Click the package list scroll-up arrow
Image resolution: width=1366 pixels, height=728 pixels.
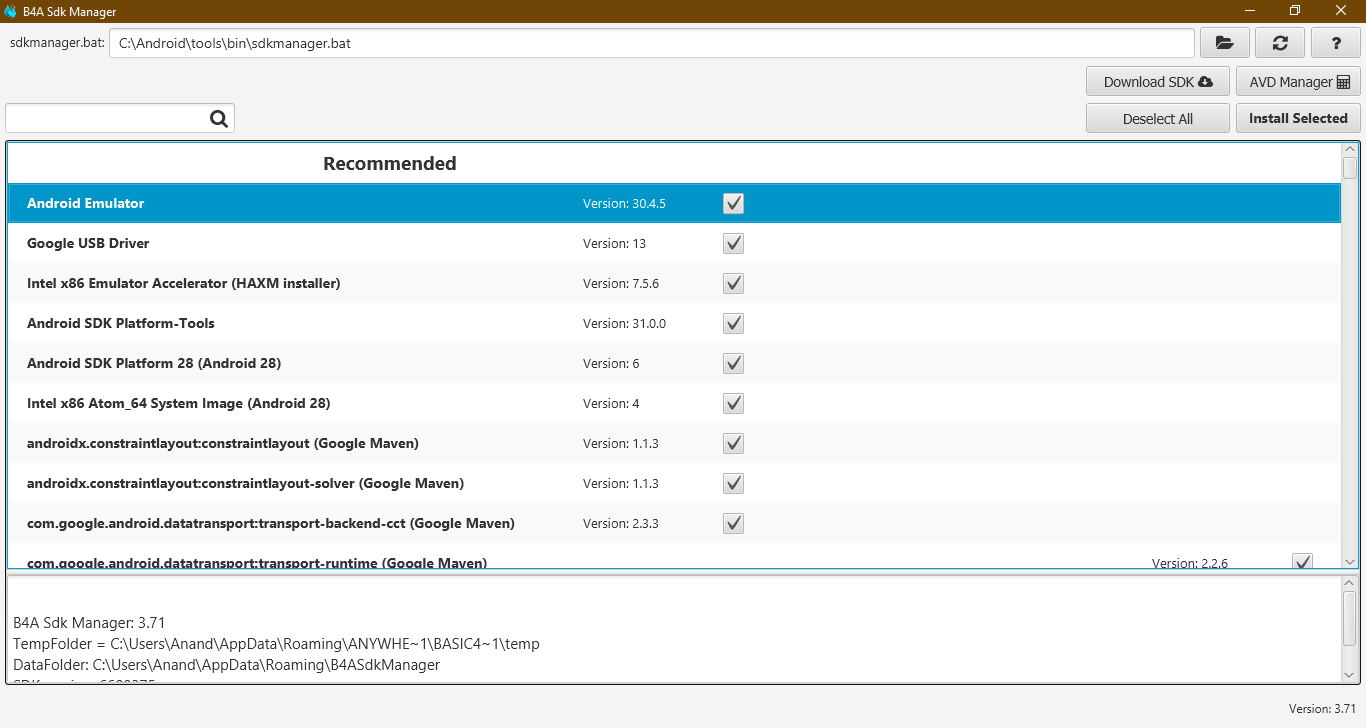point(1350,149)
